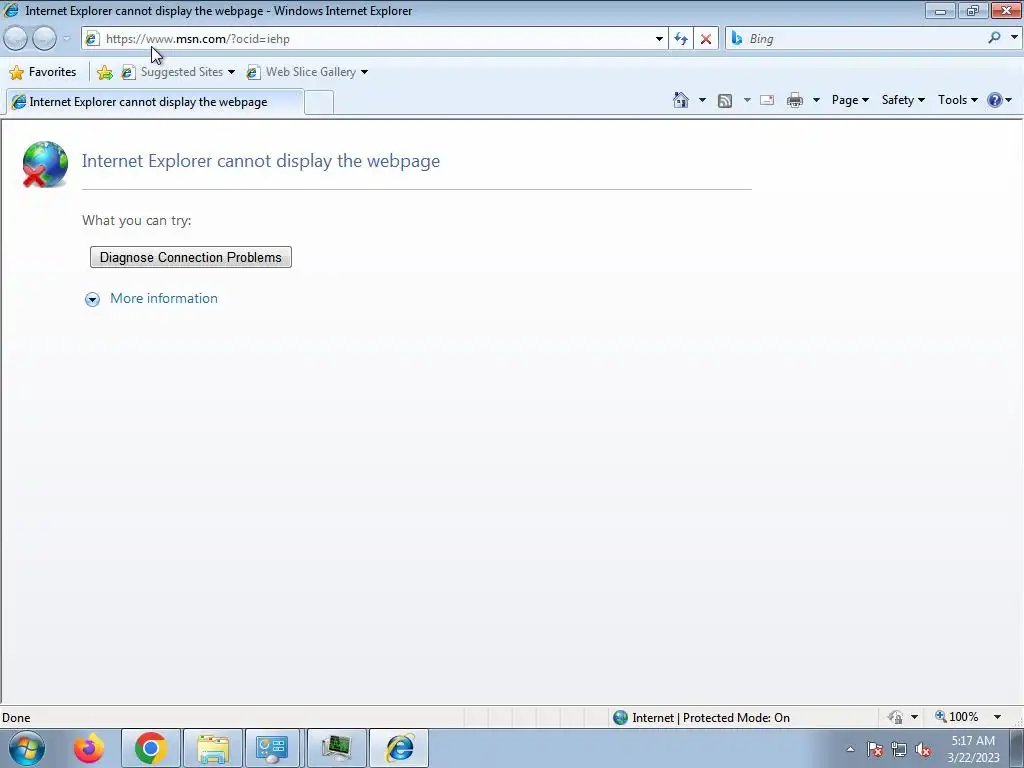Click the muted volume tray icon
This screenshot has width=1024, height=768.
pyautogui.click(x=923, y=749)
